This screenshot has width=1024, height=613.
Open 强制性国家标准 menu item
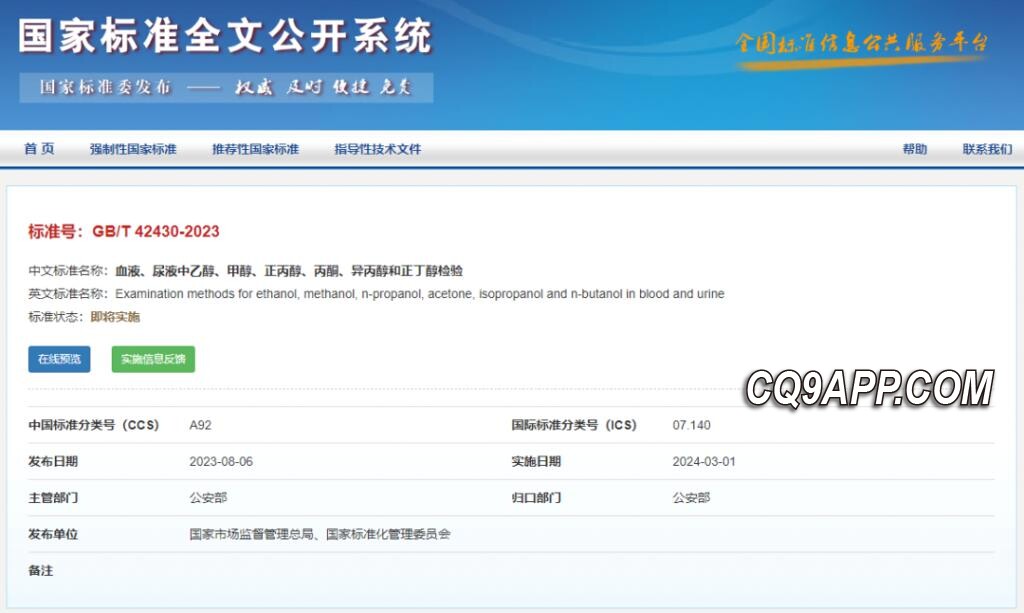[x=133, y=149]
